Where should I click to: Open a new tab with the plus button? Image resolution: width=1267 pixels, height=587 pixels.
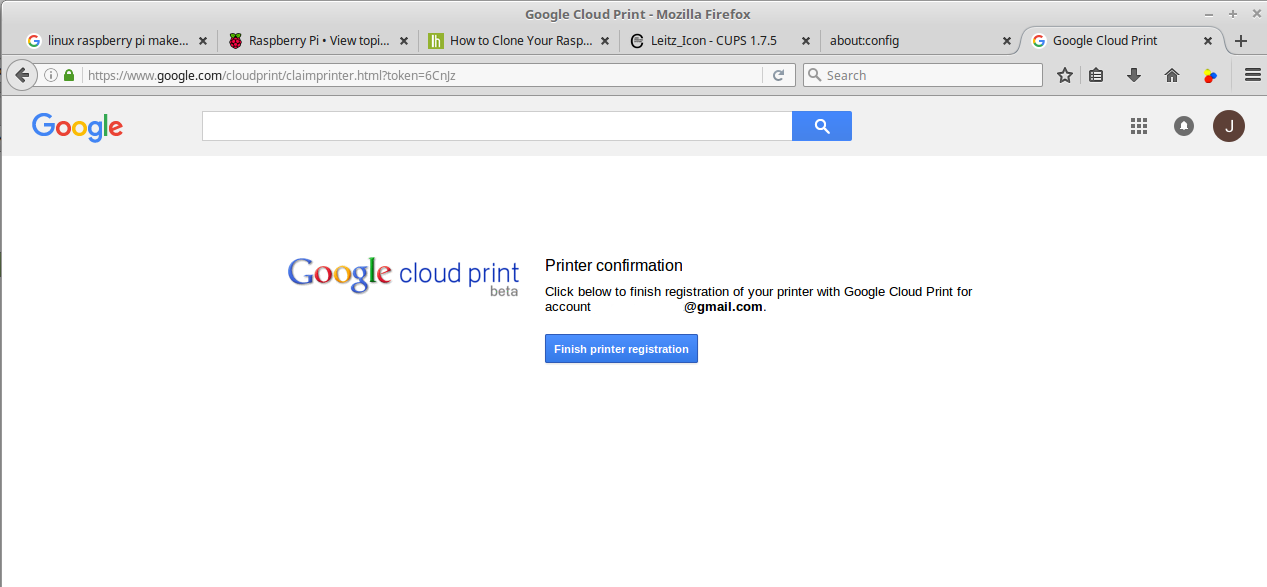point(1240,41)
